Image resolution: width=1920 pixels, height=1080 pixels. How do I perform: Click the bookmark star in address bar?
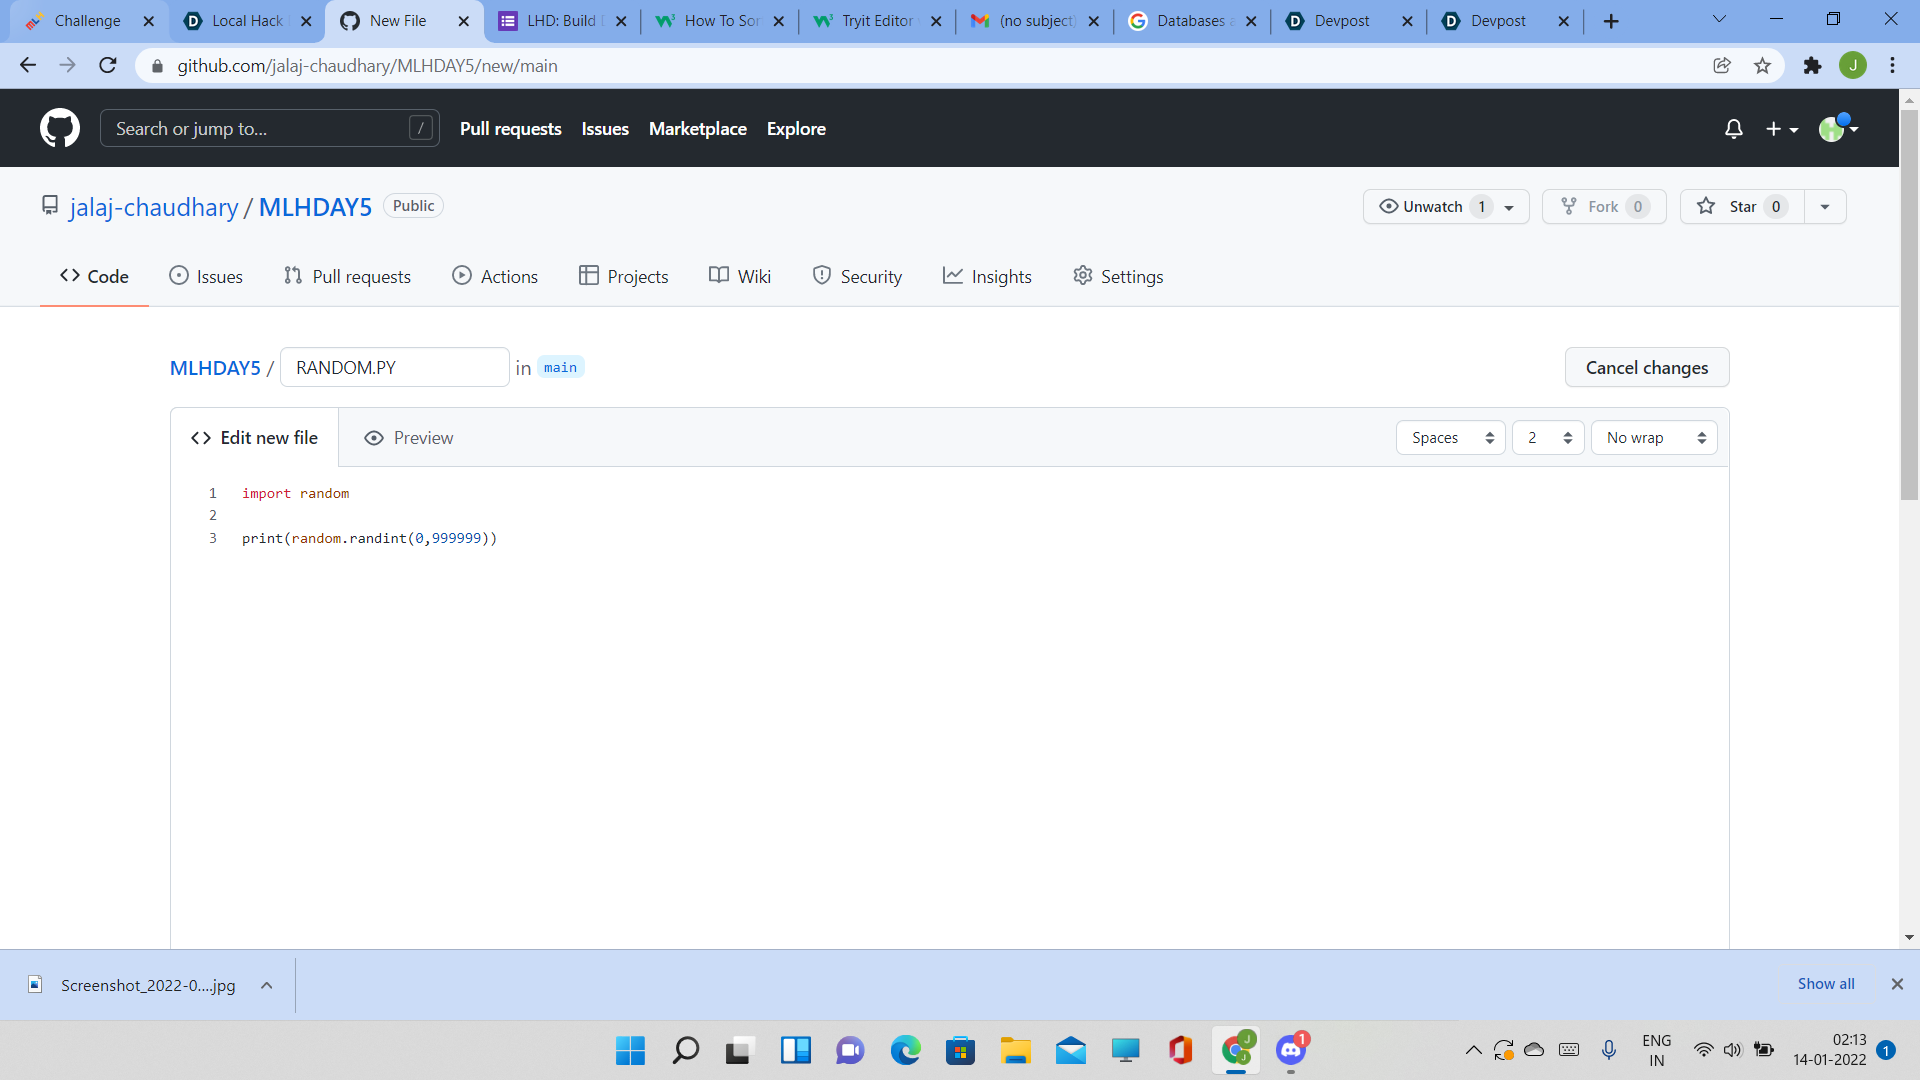point(1762,66)
